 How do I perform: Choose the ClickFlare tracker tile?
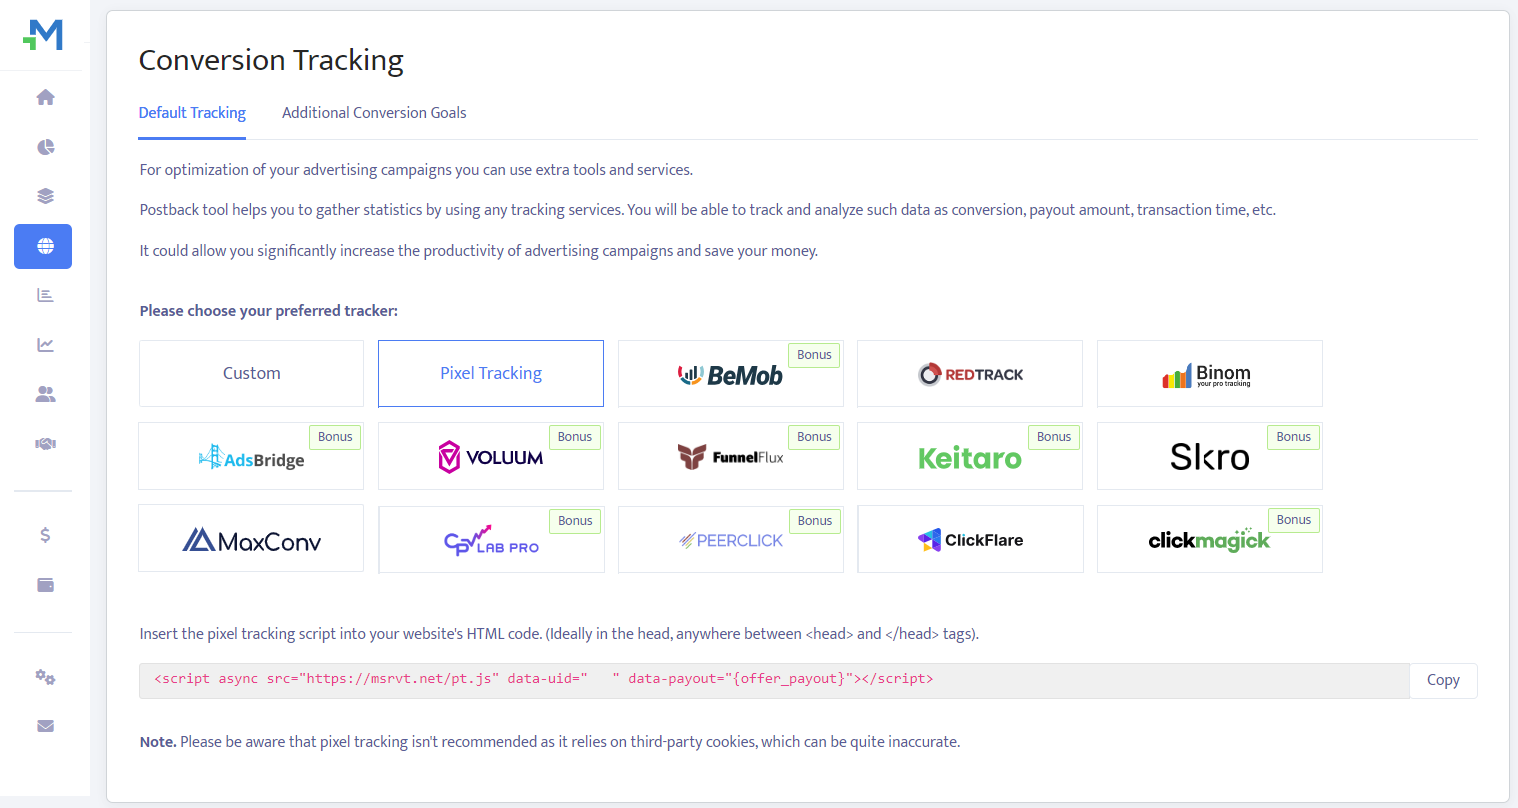click(970, 539)
